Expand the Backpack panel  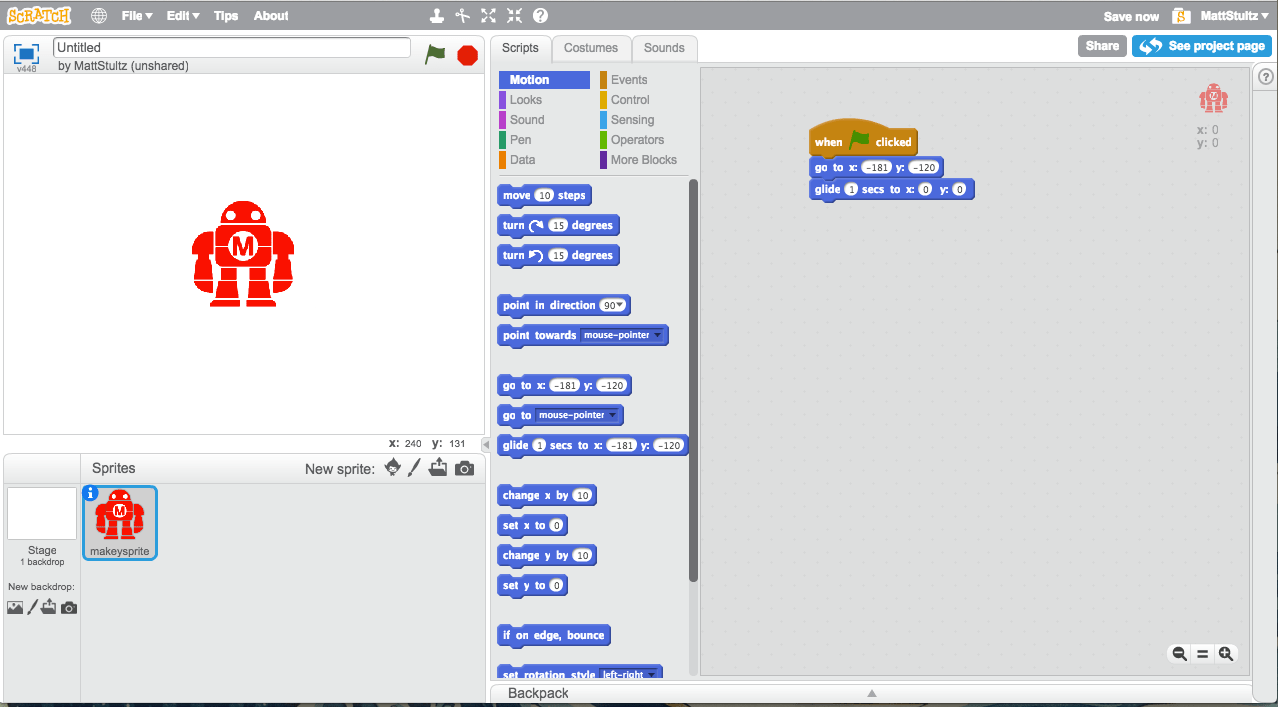click(871, 693)
